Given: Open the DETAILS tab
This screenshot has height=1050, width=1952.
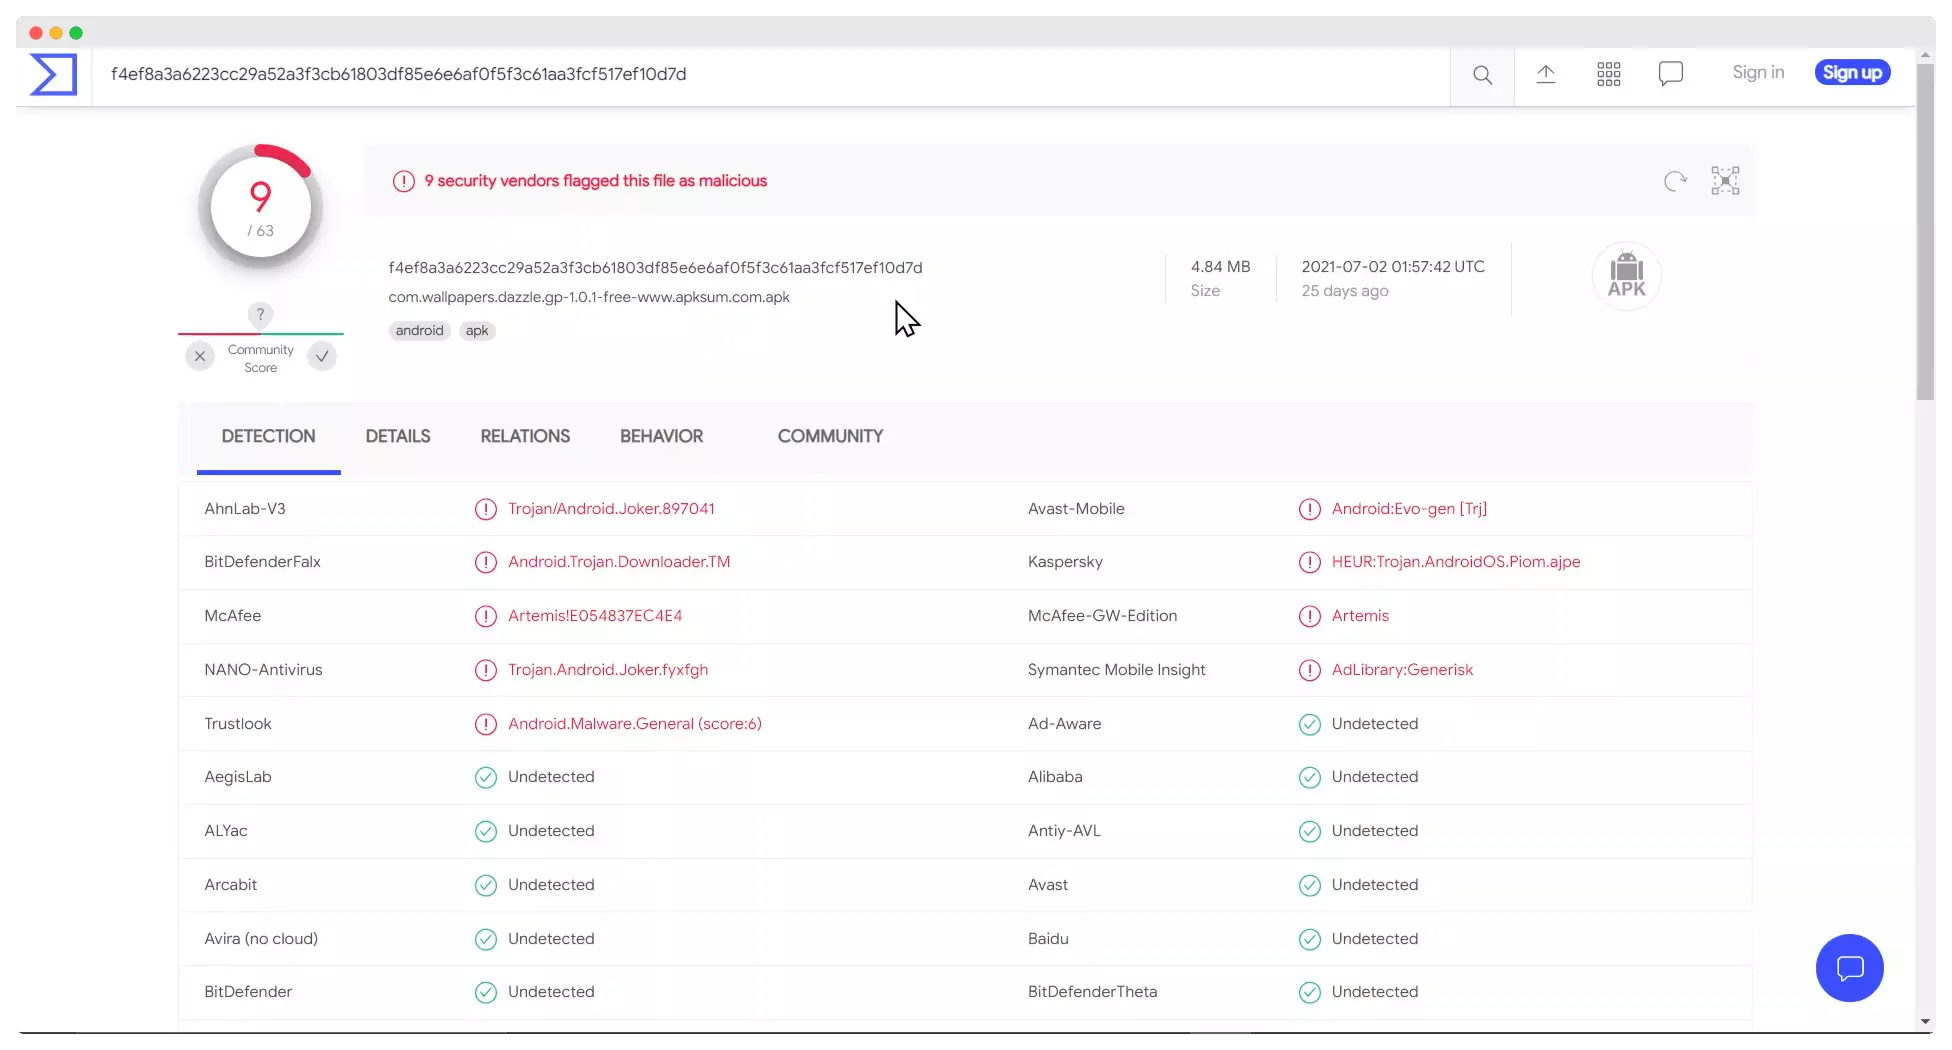Looking at the screenshot, I should (x=398, y=437).
